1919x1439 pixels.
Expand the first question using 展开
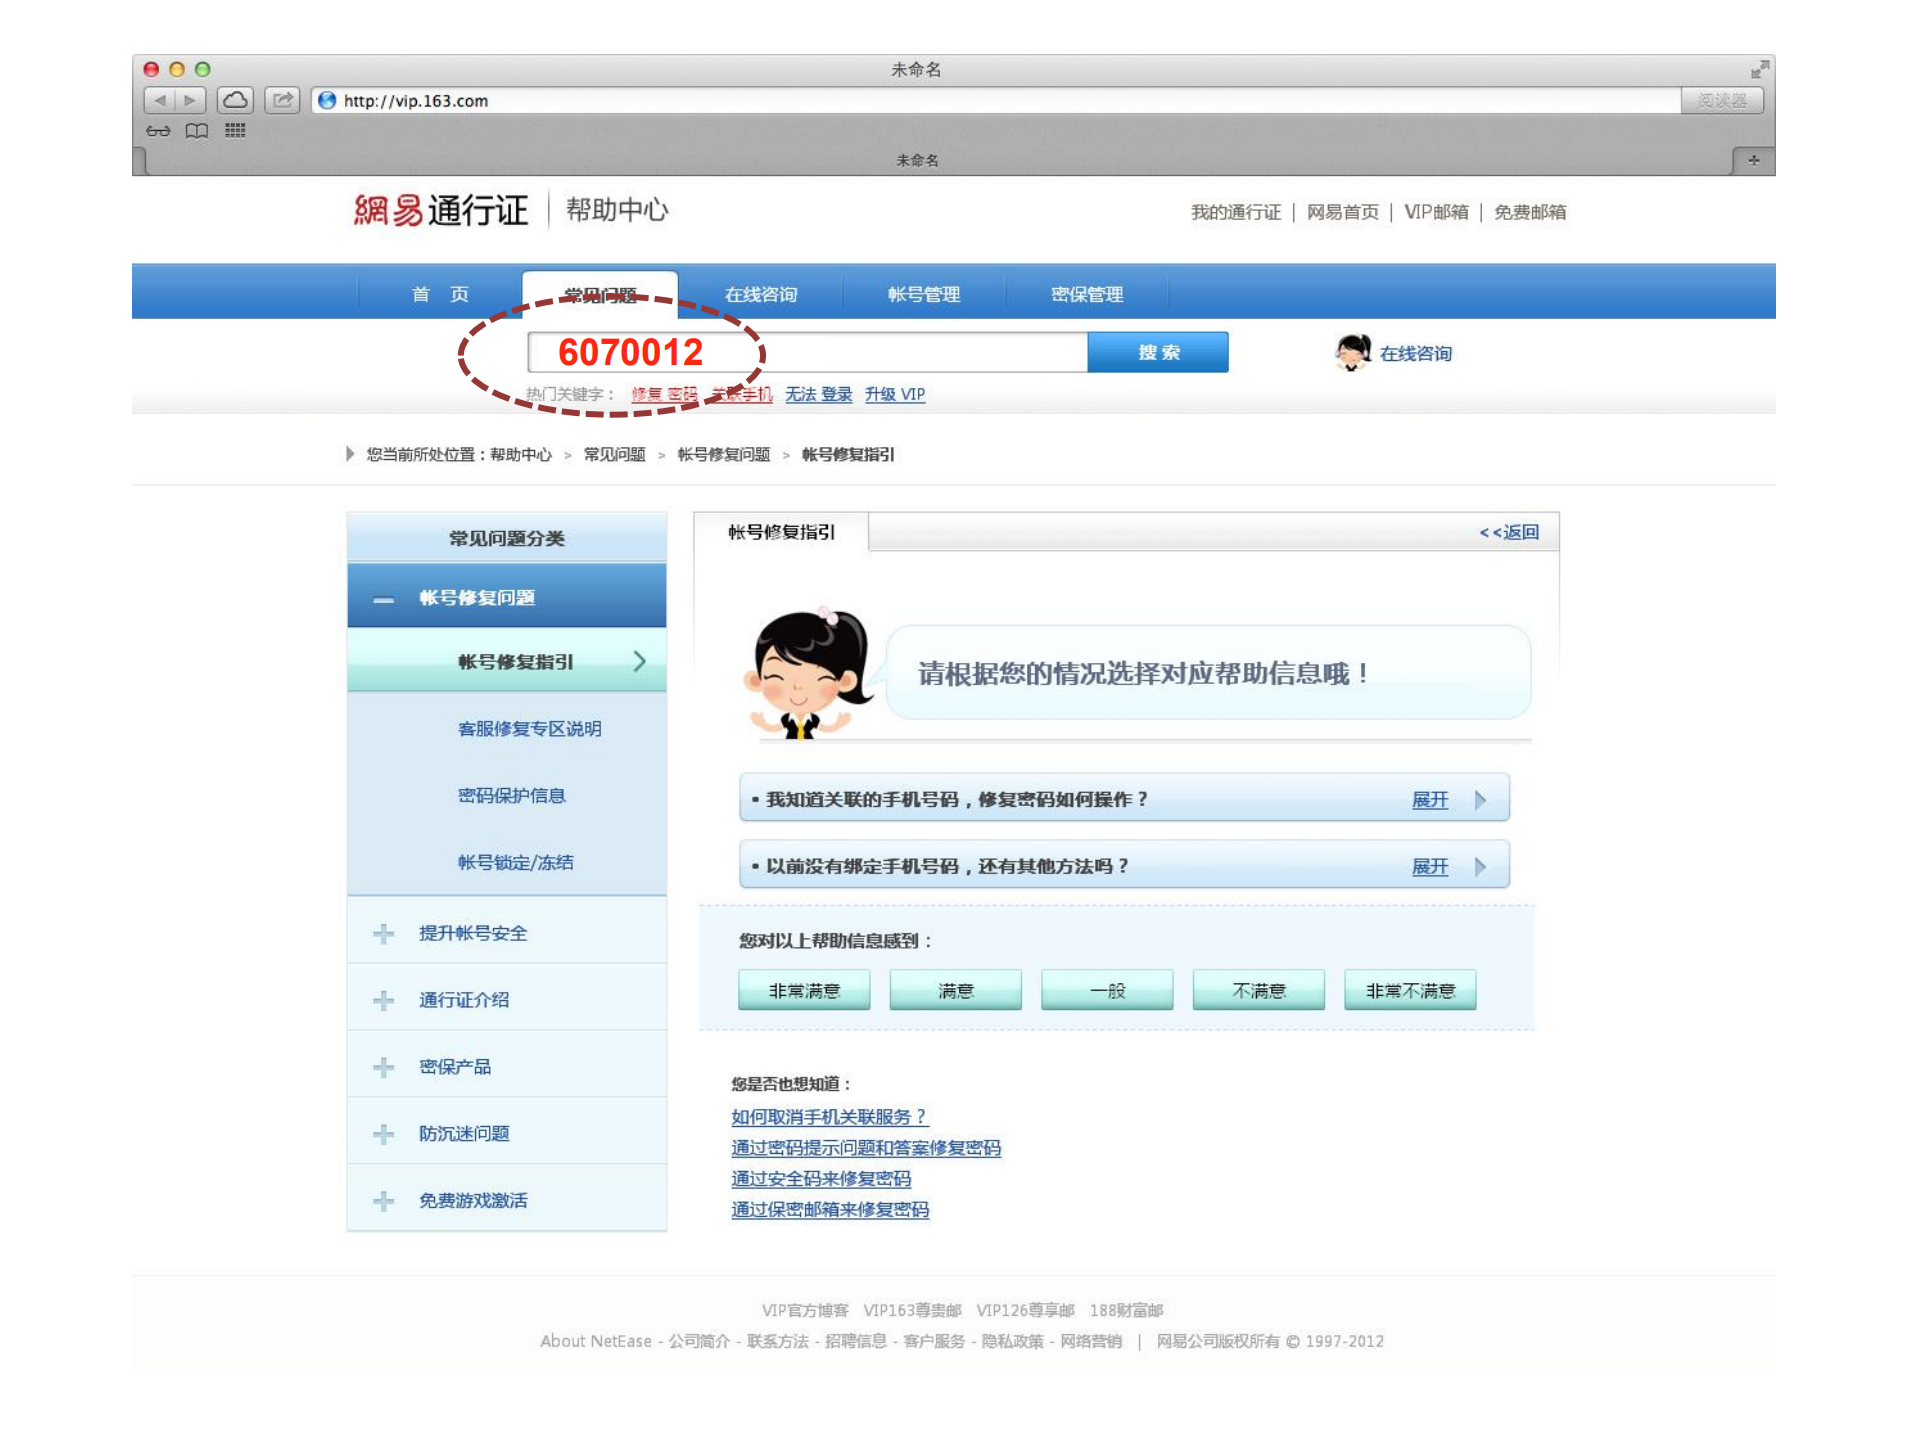[1428, 799]
